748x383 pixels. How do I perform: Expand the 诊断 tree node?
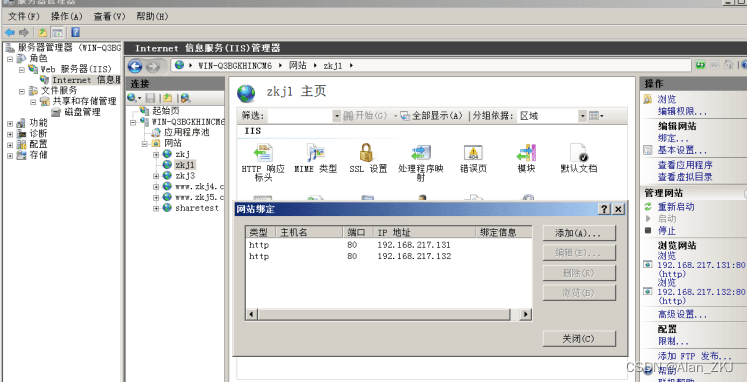click(x=10, y=134)
